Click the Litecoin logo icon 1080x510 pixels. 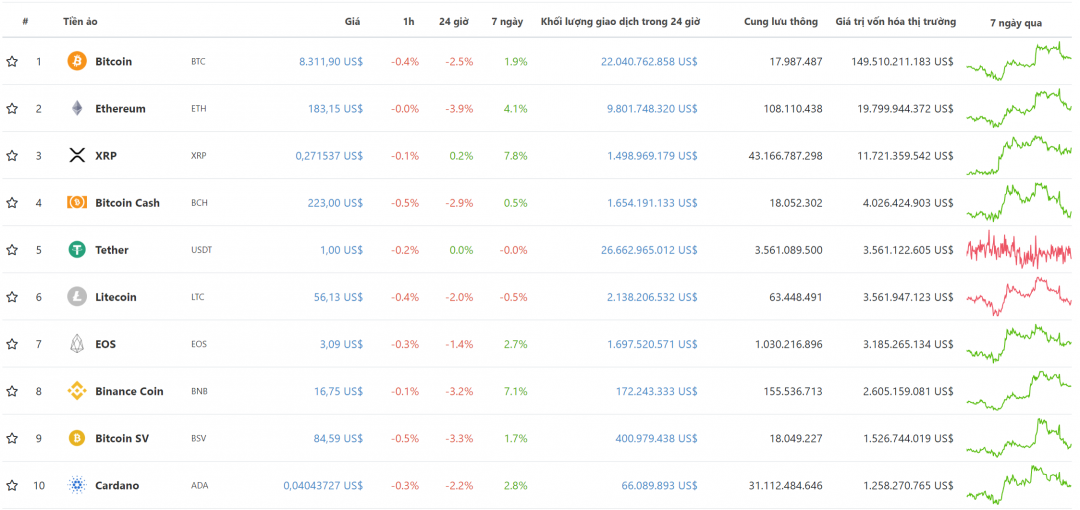(77, 297)
